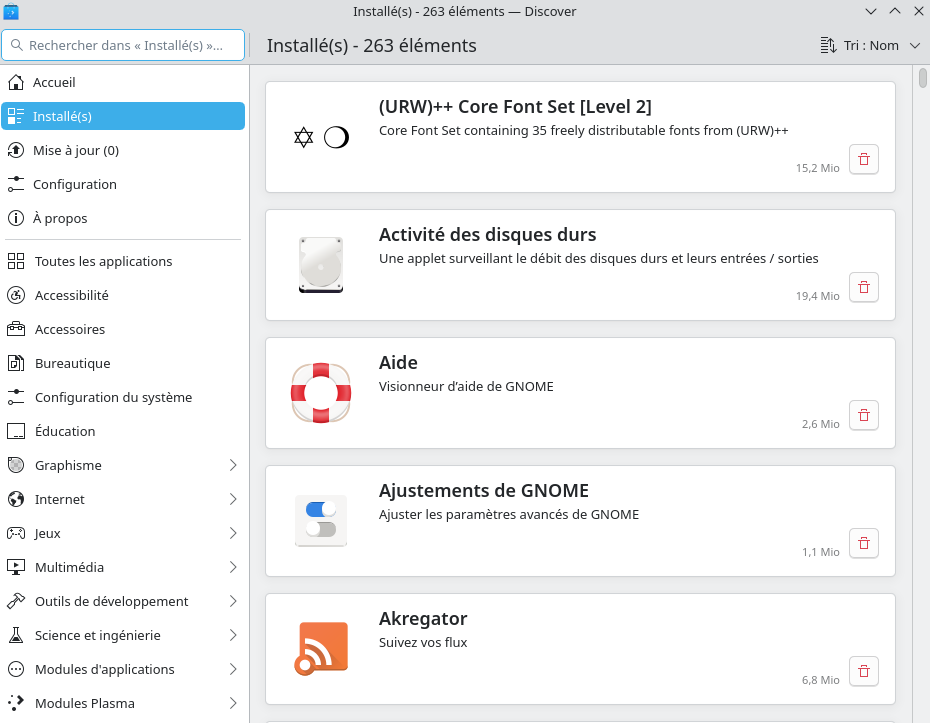Expand the Jeux category chevron
Screen dimensions: 930x723
point(233,533)
